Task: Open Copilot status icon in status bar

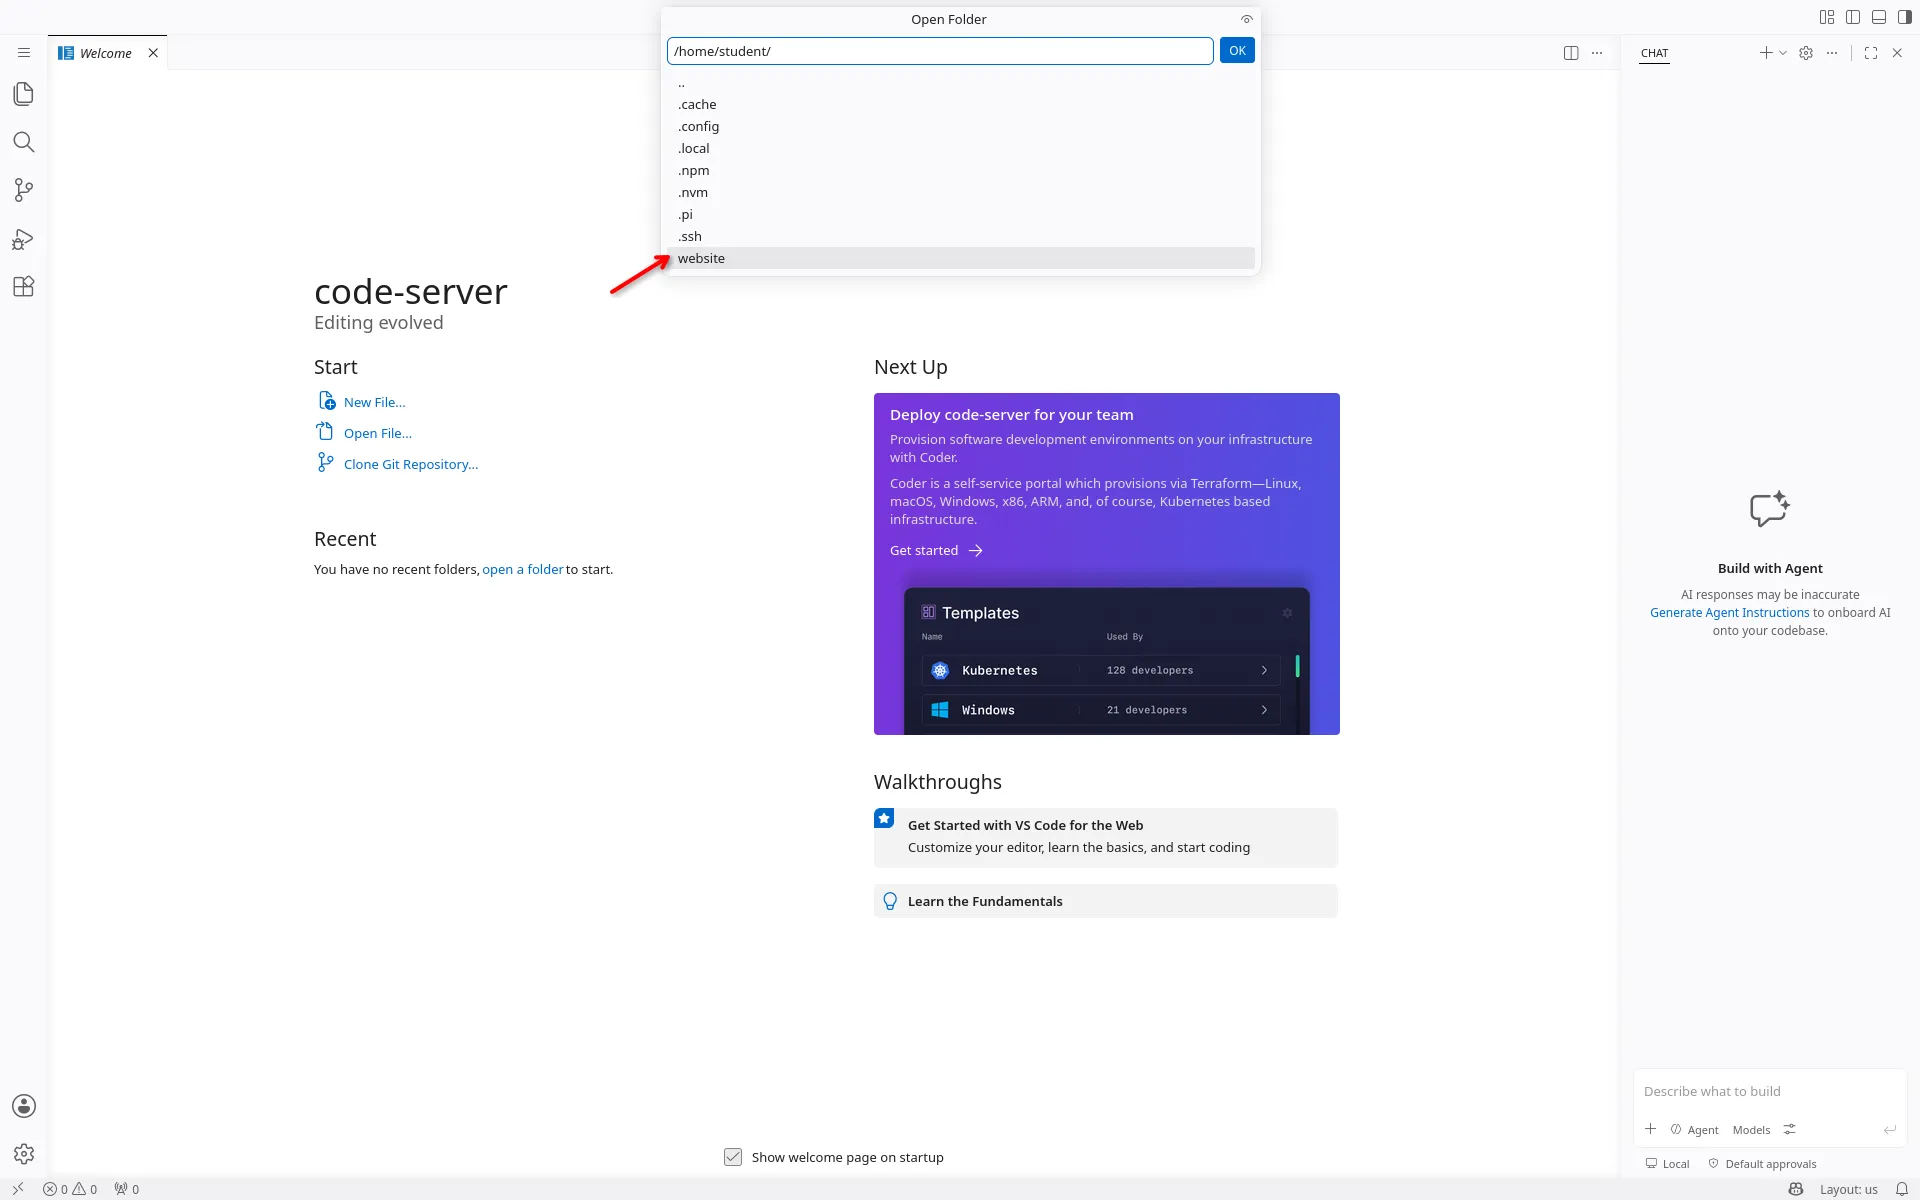Action: (x=1796, y=1189)
